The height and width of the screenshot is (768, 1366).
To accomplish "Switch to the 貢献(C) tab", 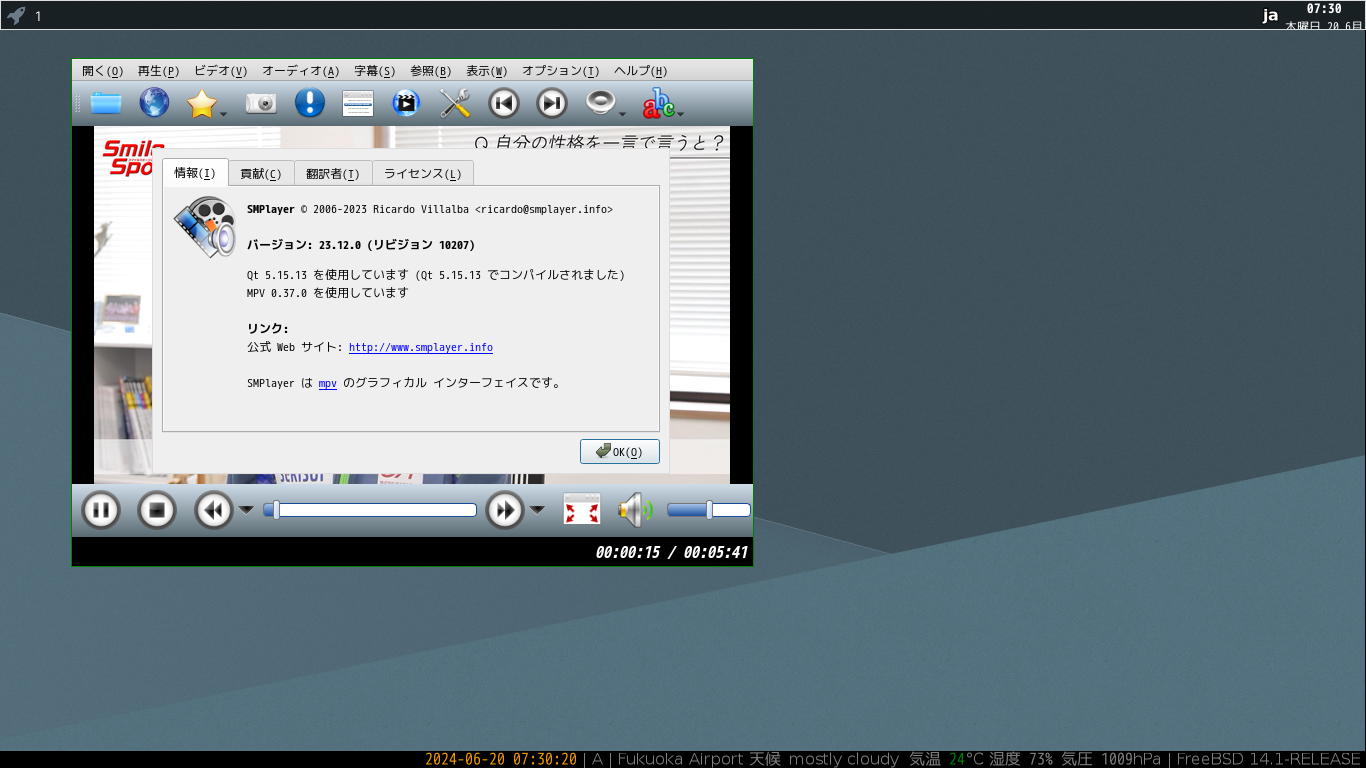I will (x=261, y=173).
